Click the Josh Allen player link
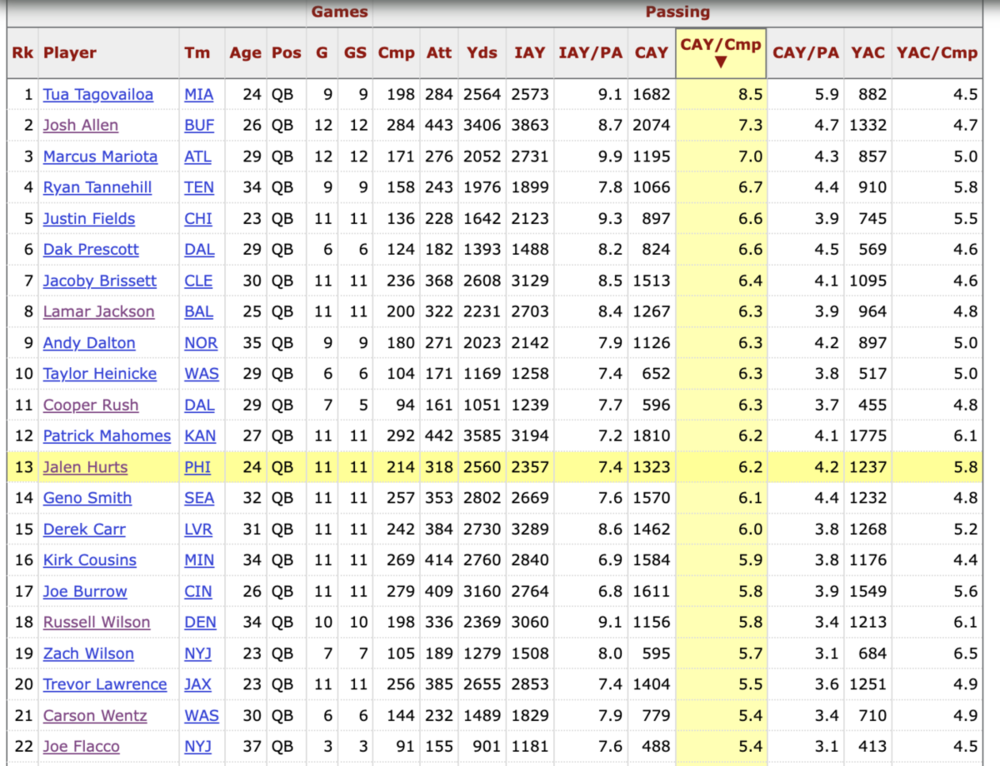 pos(80,125)
